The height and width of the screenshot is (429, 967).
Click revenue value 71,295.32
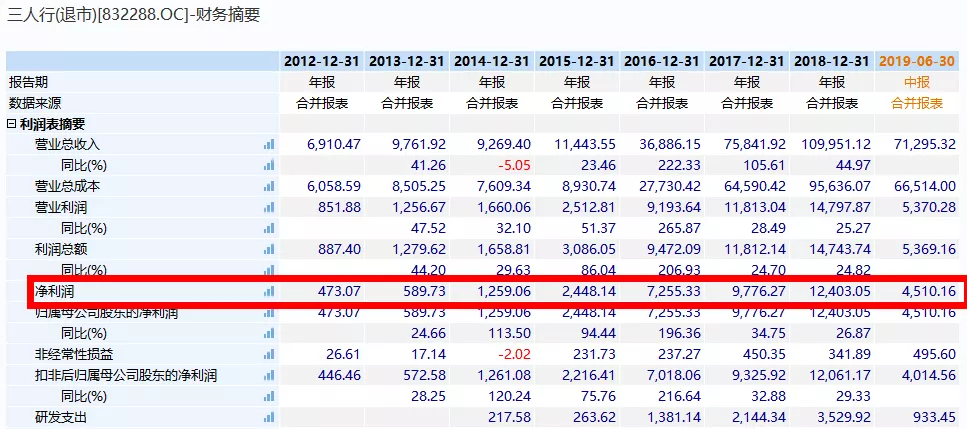(x=924, y=145)
